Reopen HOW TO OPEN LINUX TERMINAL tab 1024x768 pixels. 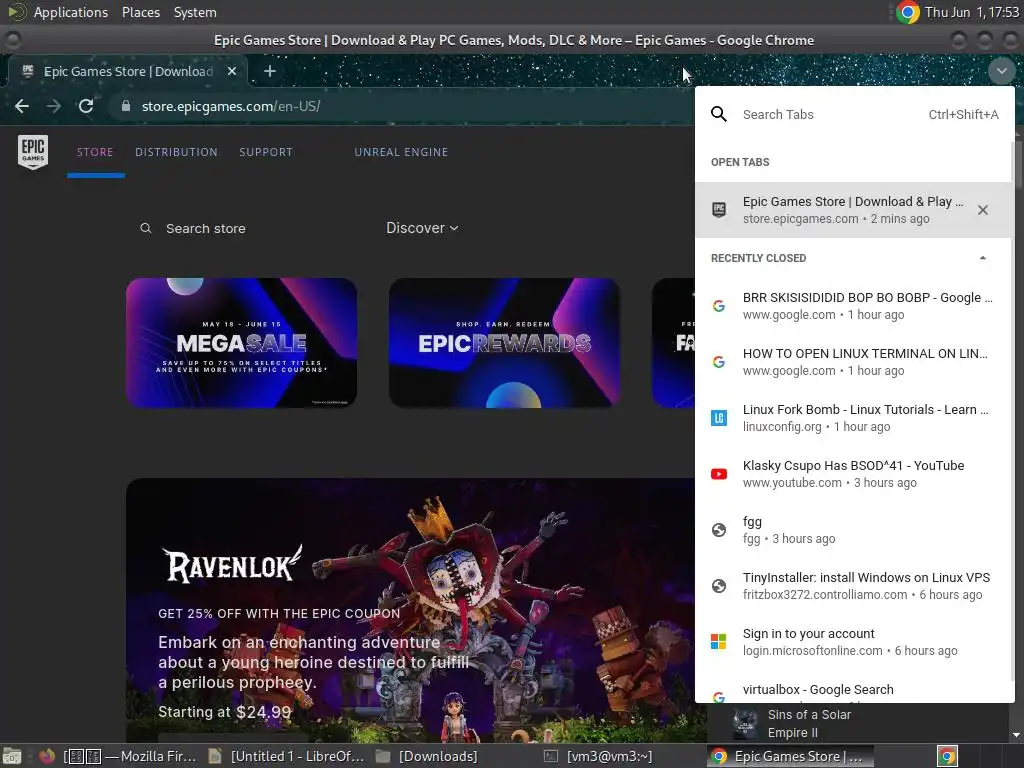click(854, 362)
